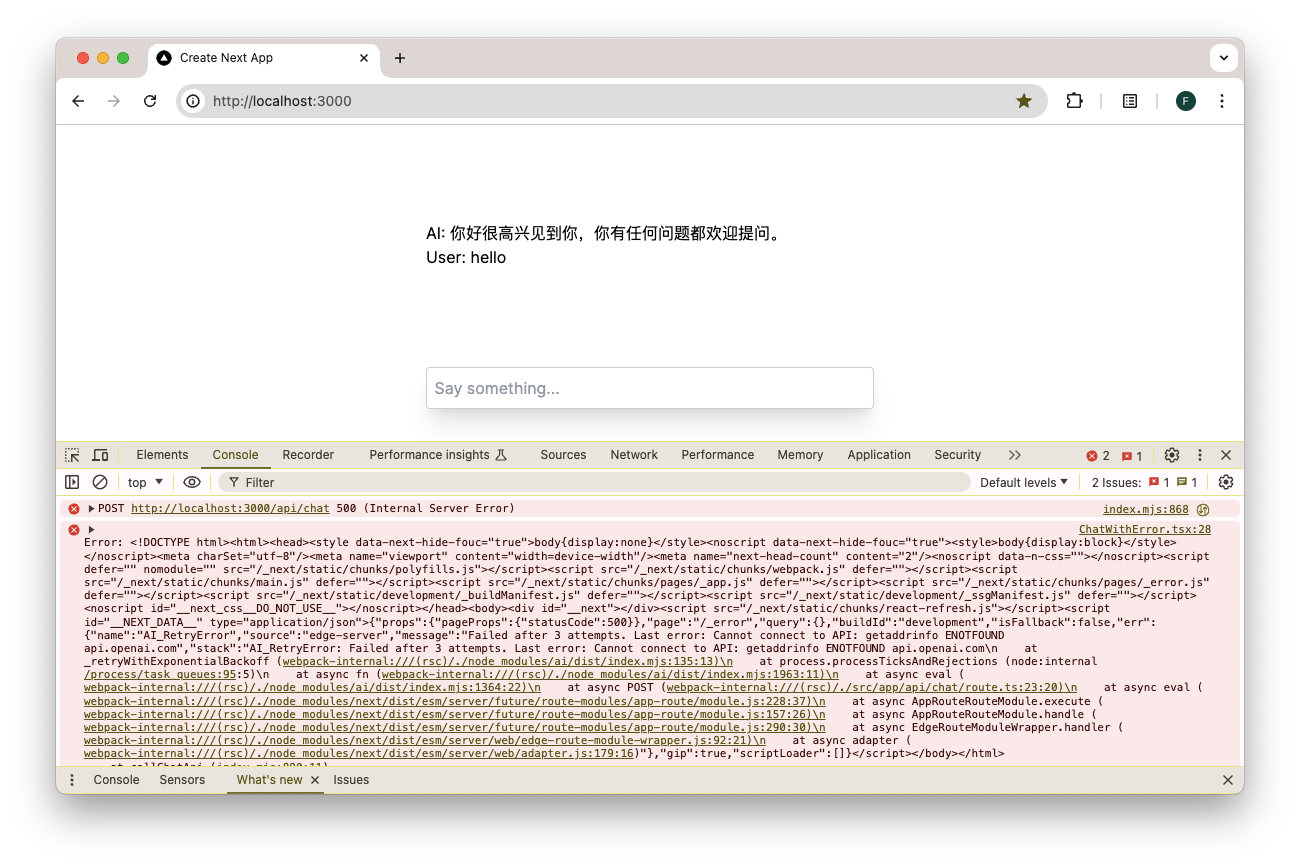Screen dimensions: 1300x868
Task: Focus the console Filter field
Action: click(x=594, y=482)
